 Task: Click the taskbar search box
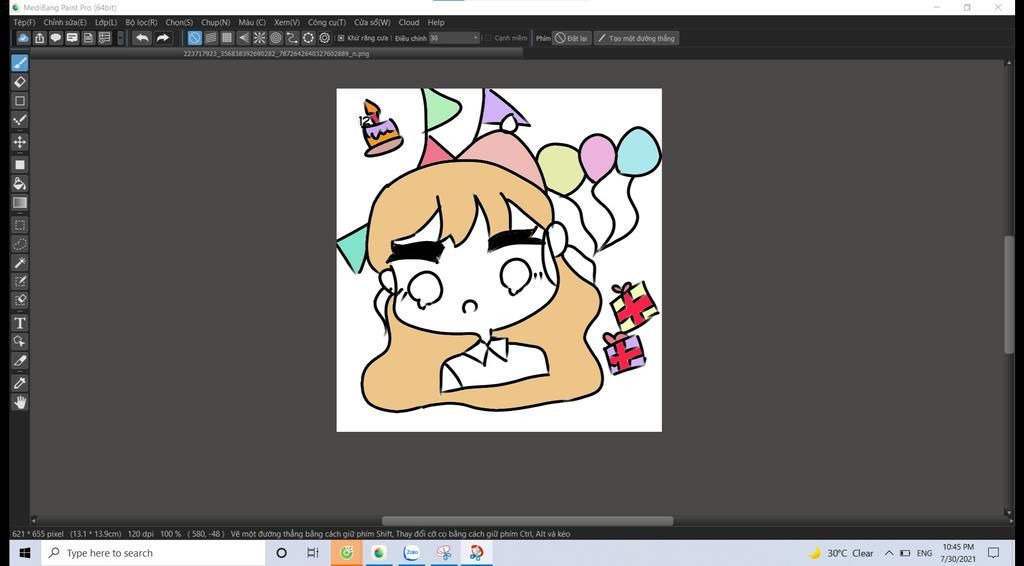pyautogui.click(x=153, y=553)
